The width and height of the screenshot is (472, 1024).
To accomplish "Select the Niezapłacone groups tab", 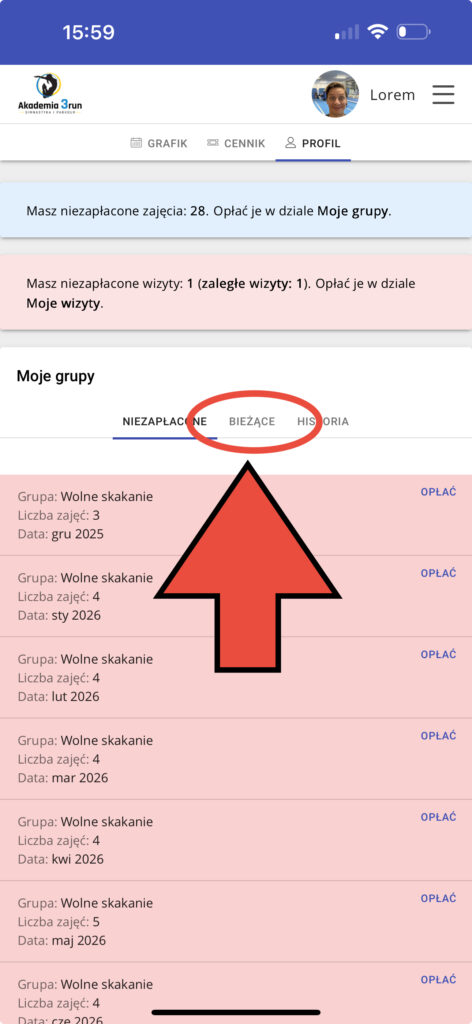I will pos(165,421).
